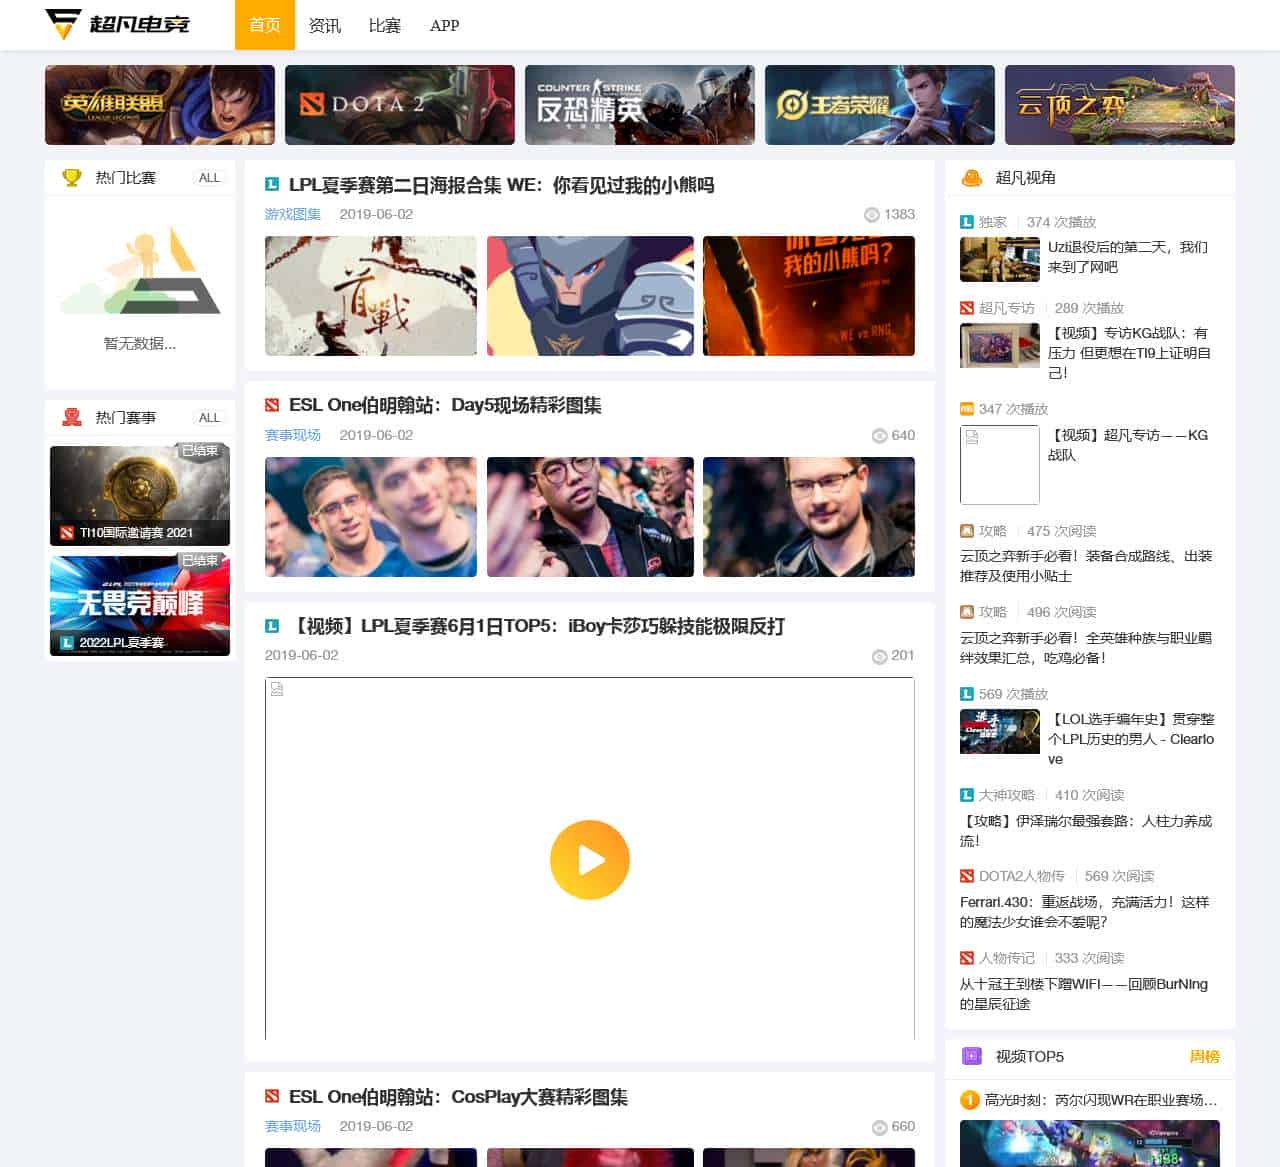Click the 超凡电竞 logo in the header
Viewport: 1280px width, 1167px height.
pyautogui.click(x=117, y=24)
